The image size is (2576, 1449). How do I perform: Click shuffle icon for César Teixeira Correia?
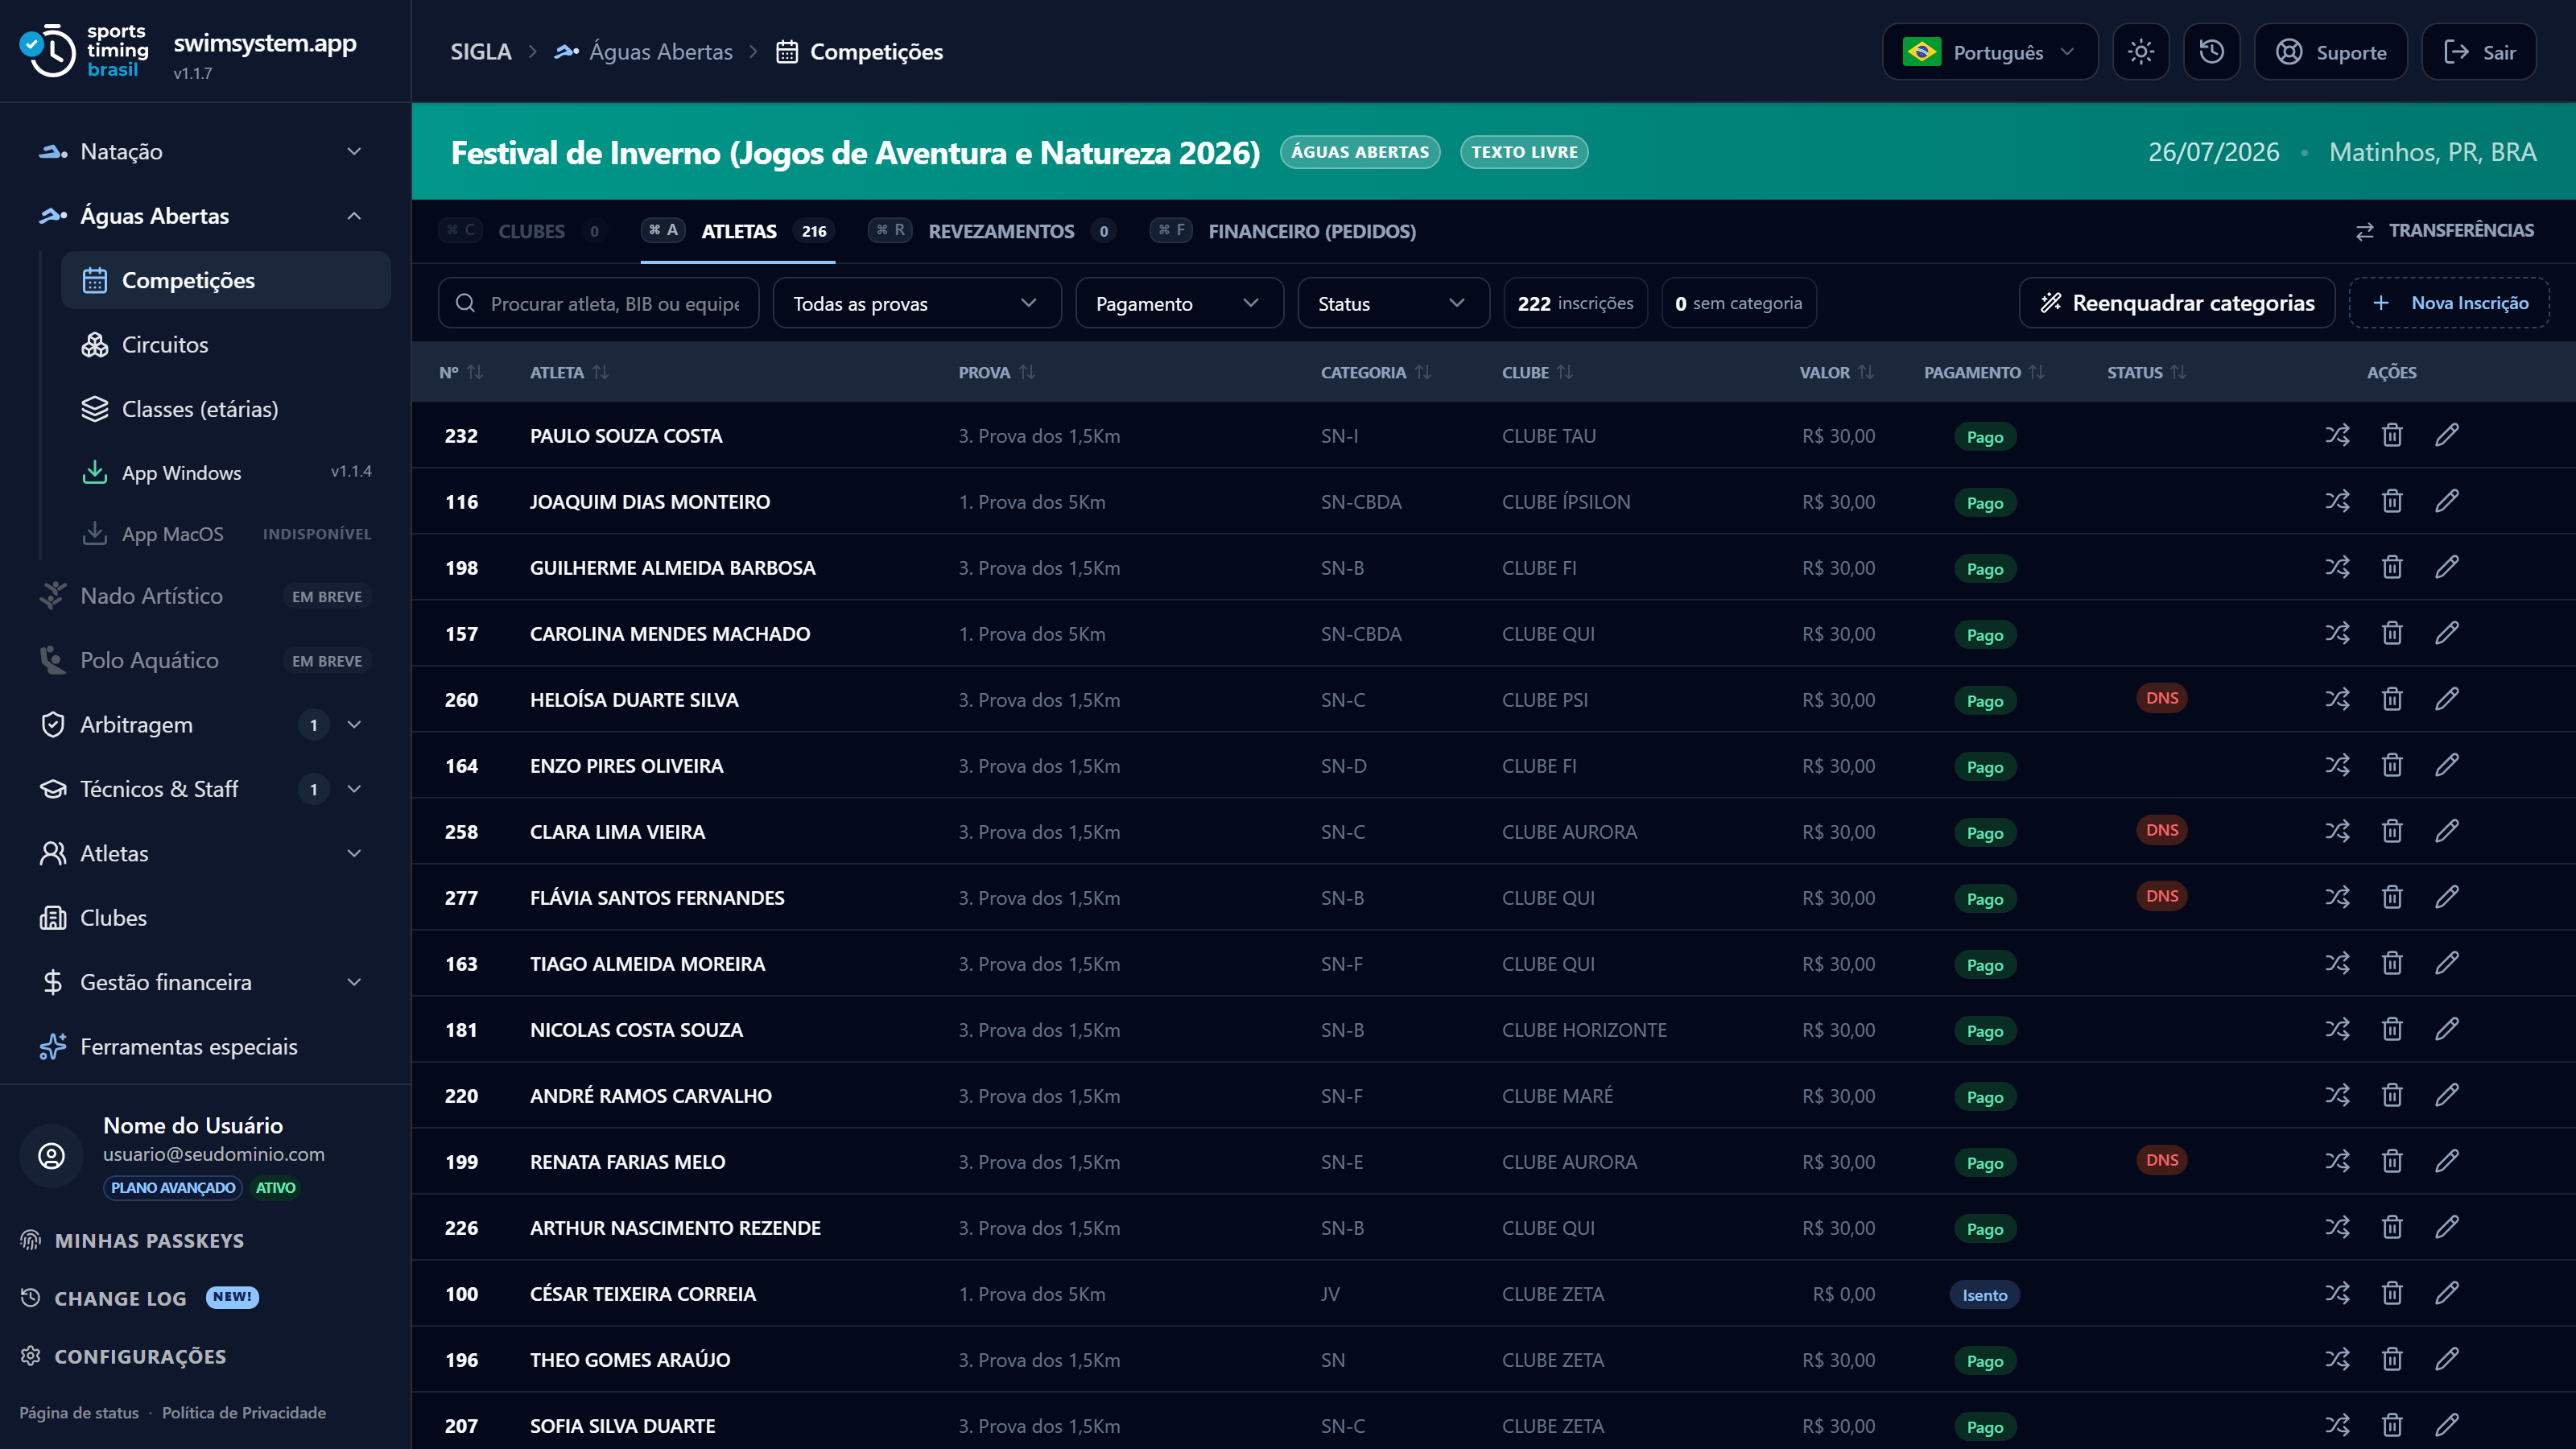(2337, 1293)
